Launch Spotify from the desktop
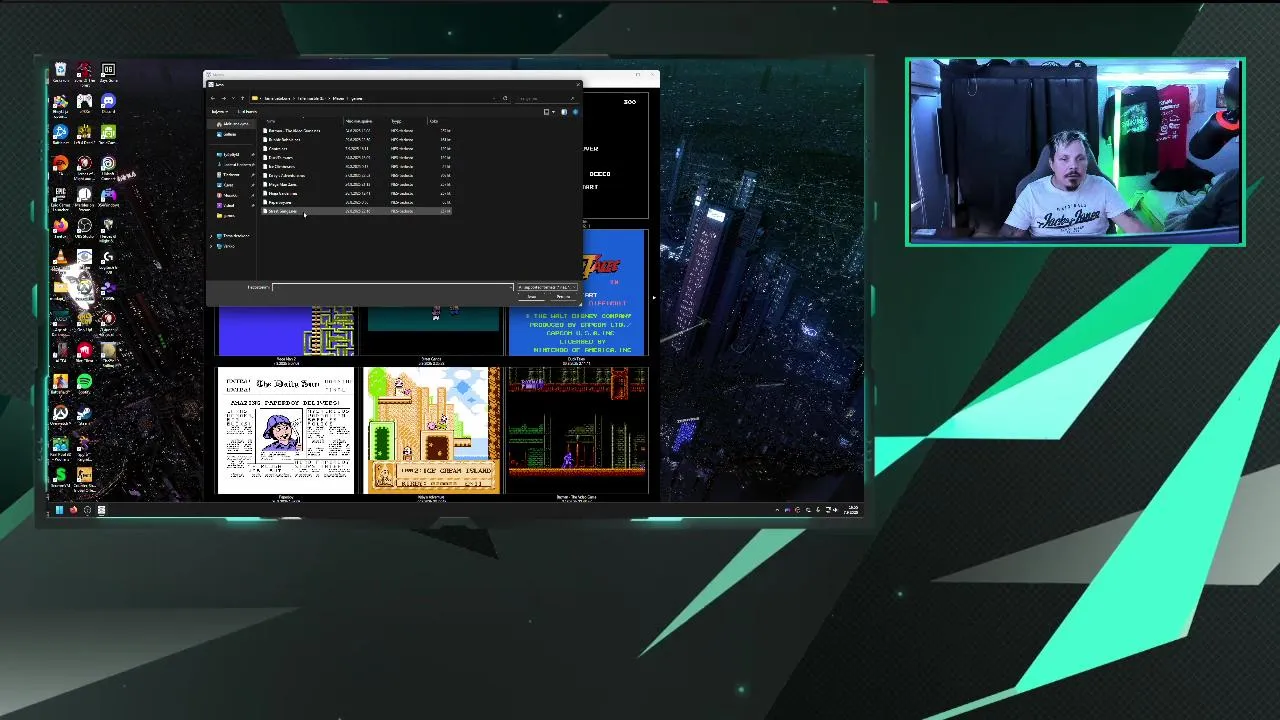This screenshot has width=1280, height=720. coord(84,381)
